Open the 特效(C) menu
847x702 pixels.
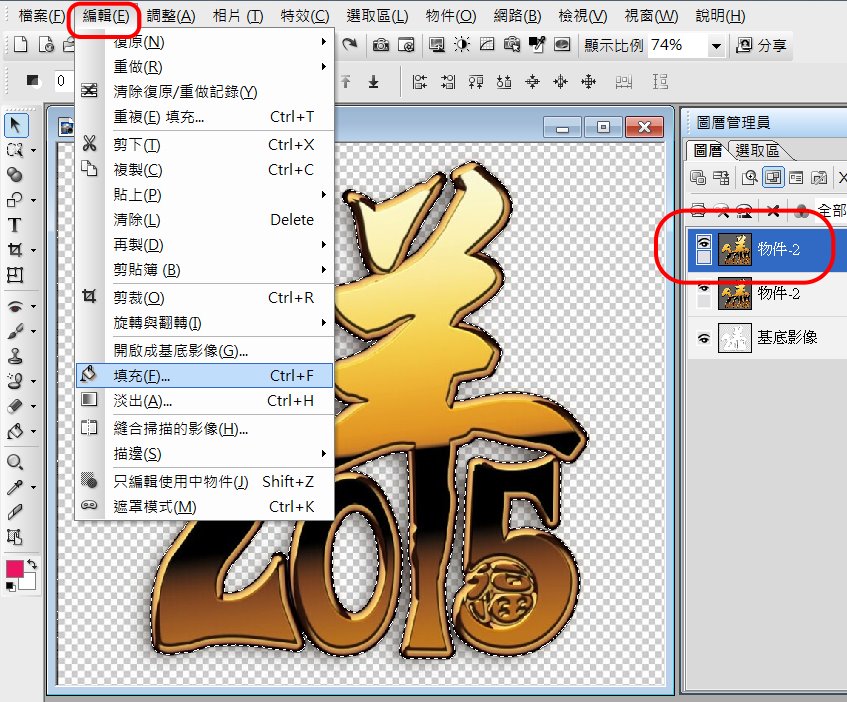305,16
